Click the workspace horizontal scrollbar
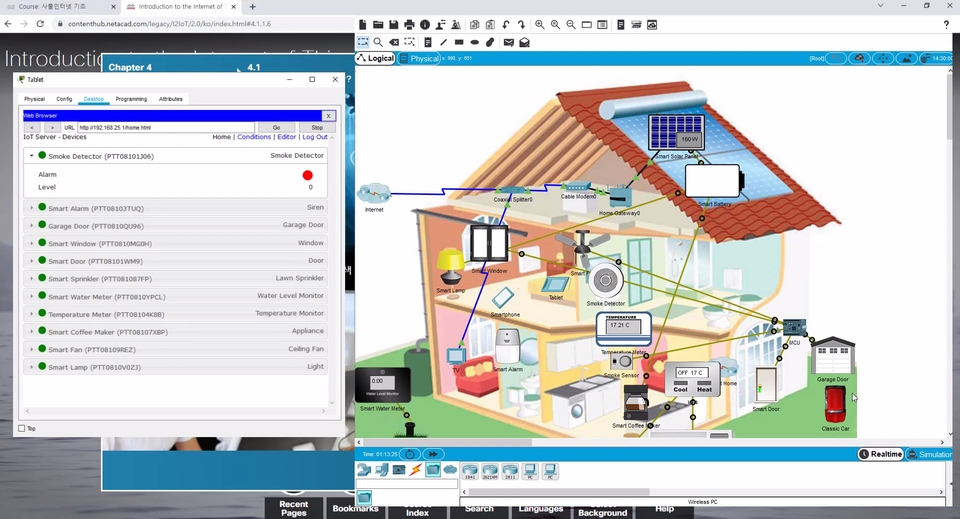Viewport: 960px width, 519px height. [x=651, y=442]
